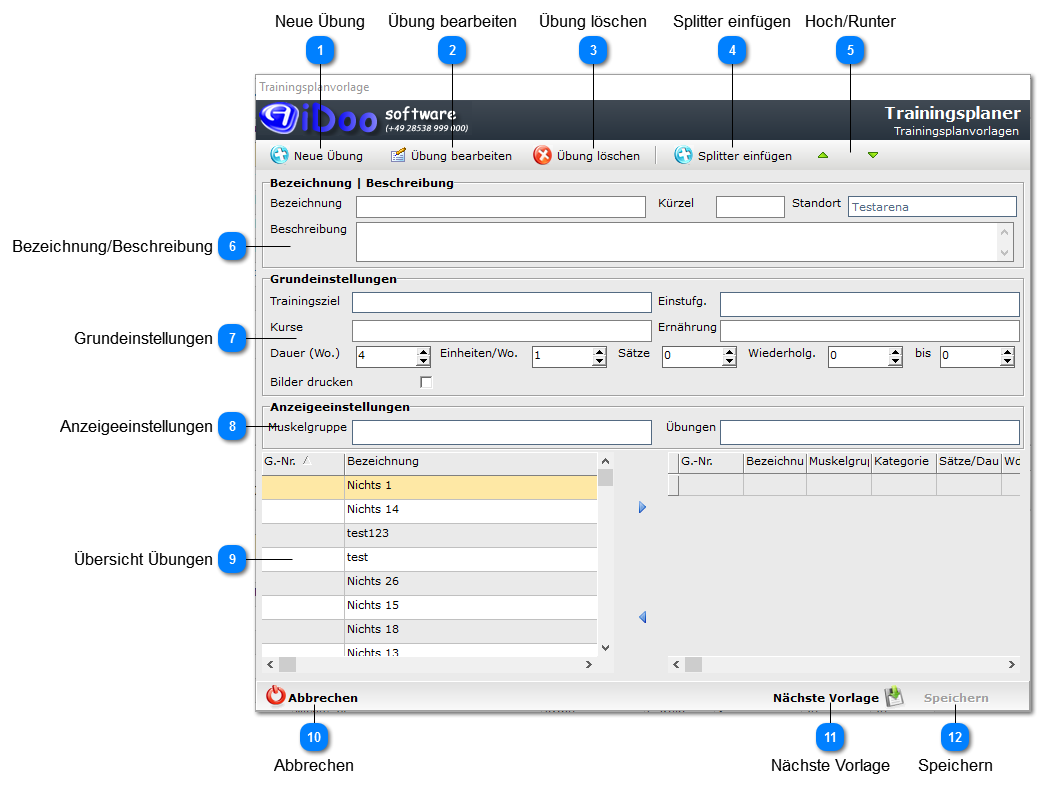Click Muskelgruppe column header in right table
This screenshot has width=1040, height=791.
[839, 461]
